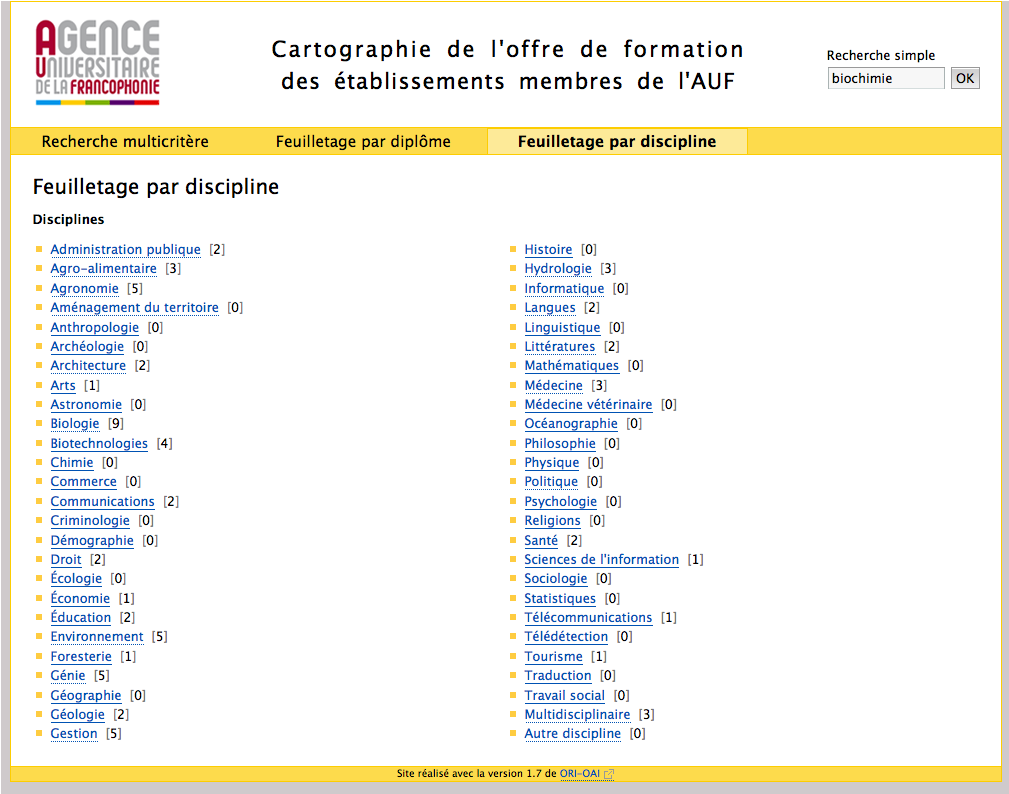
Task: Click the external link icon beside ORI-OAI
Action: click(609, 774)
